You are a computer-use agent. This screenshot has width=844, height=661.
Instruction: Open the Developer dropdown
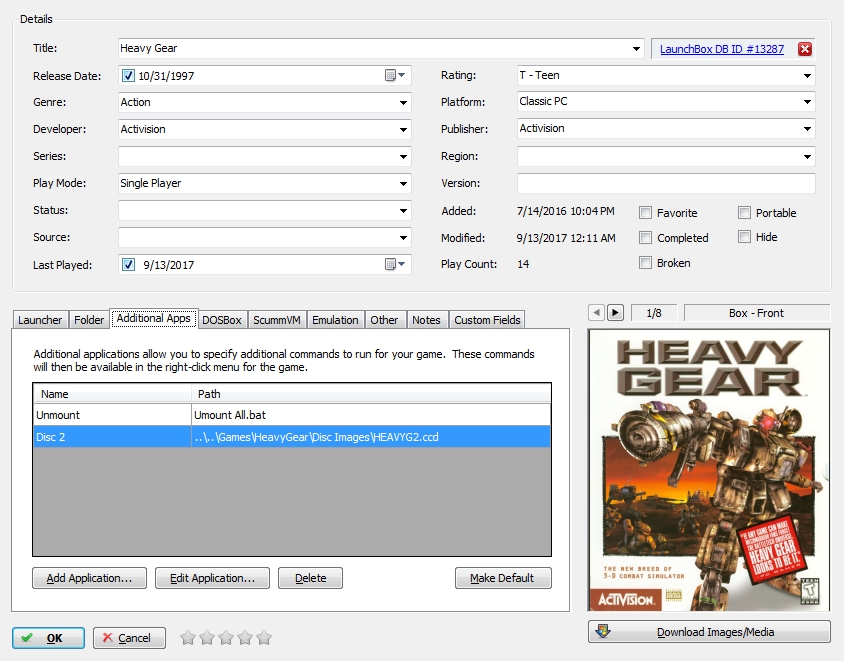[x=403, y=129]
